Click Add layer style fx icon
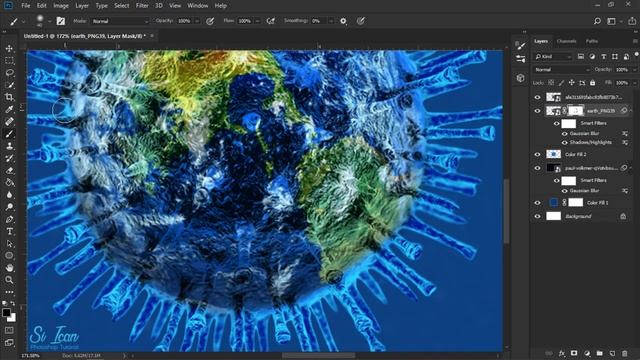Viewport: 640px width, 360px height. (562, 353)
